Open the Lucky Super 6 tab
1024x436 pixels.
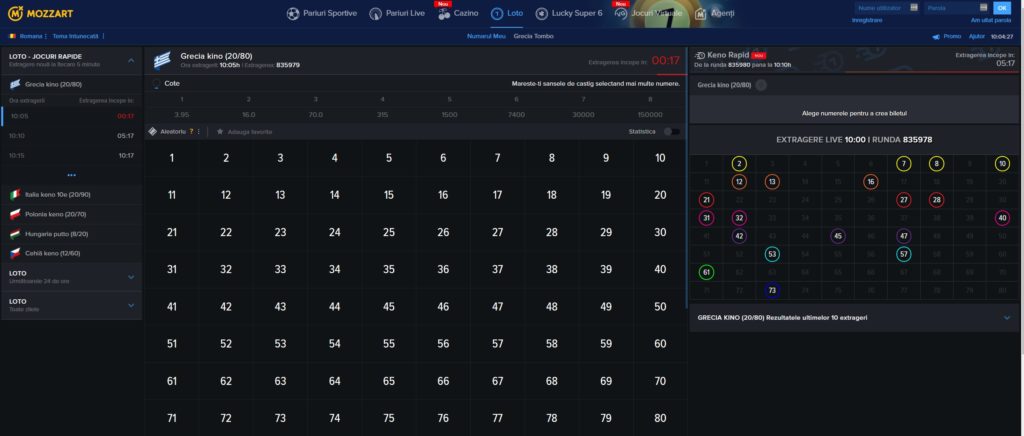tap(569, 14)
